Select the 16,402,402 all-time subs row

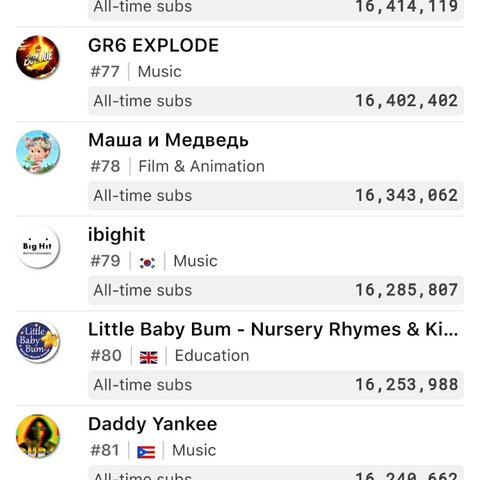[x=276, y=101]
